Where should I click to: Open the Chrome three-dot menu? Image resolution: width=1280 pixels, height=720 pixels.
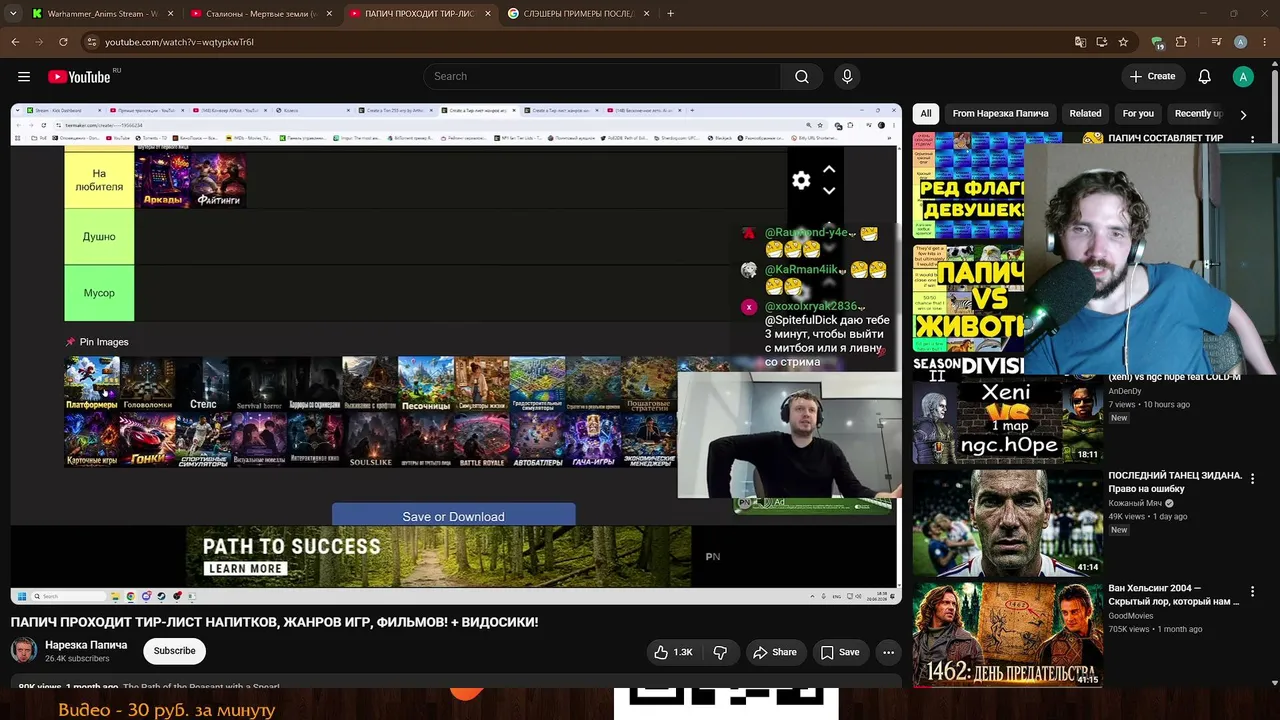[x=1263, y=42]
